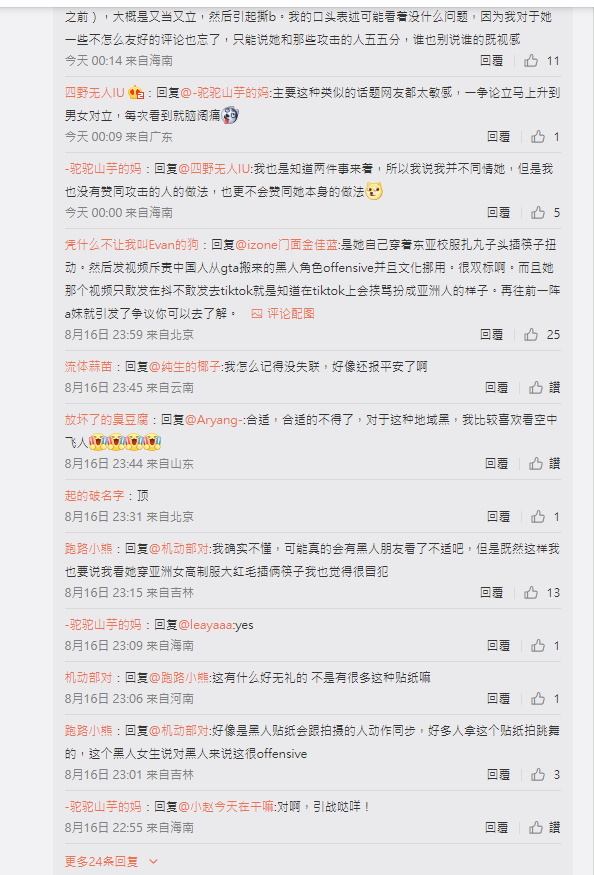
Task: Click the chevron beside 更多24条回复
Action: [x=154, y=862]
